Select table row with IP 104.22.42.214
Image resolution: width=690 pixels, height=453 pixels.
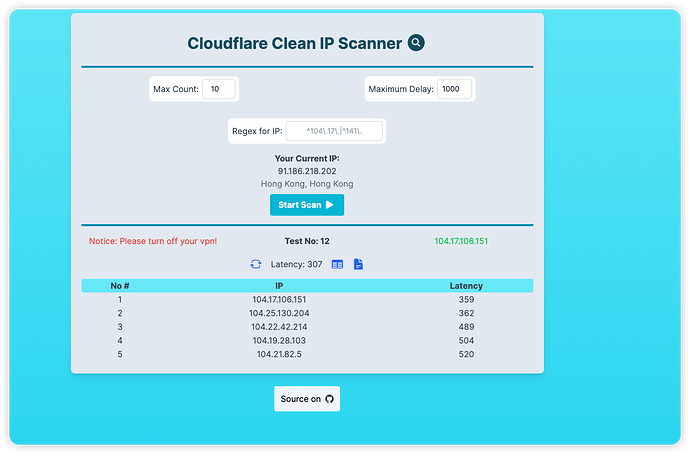pyautogui.click(x=307, y=327)
